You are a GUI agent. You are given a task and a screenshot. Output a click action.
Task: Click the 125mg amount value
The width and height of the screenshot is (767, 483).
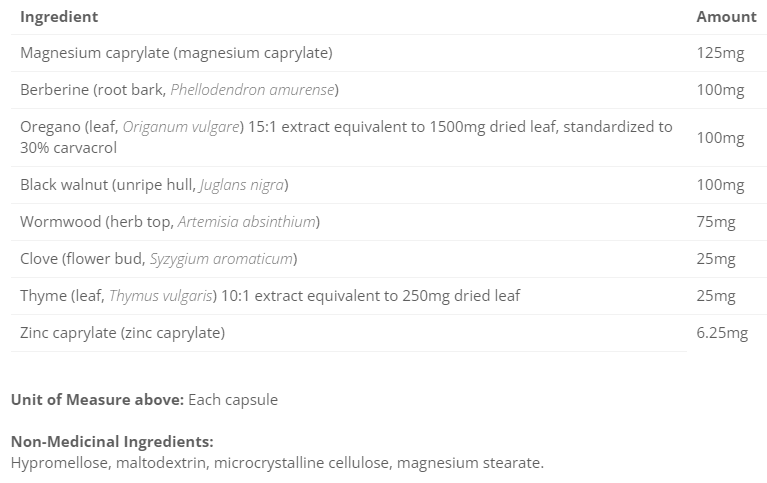(720, 53)
